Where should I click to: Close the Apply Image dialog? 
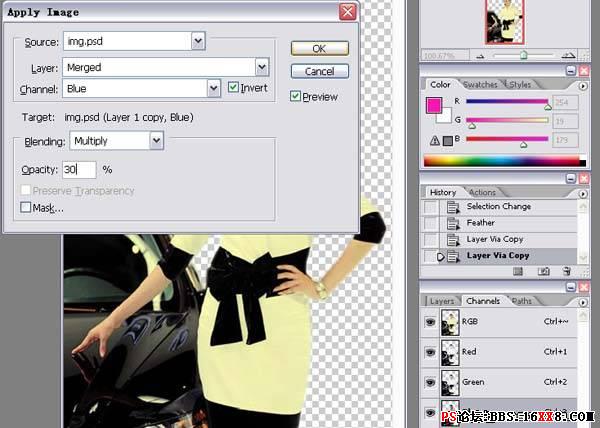[x=347, y=12]
